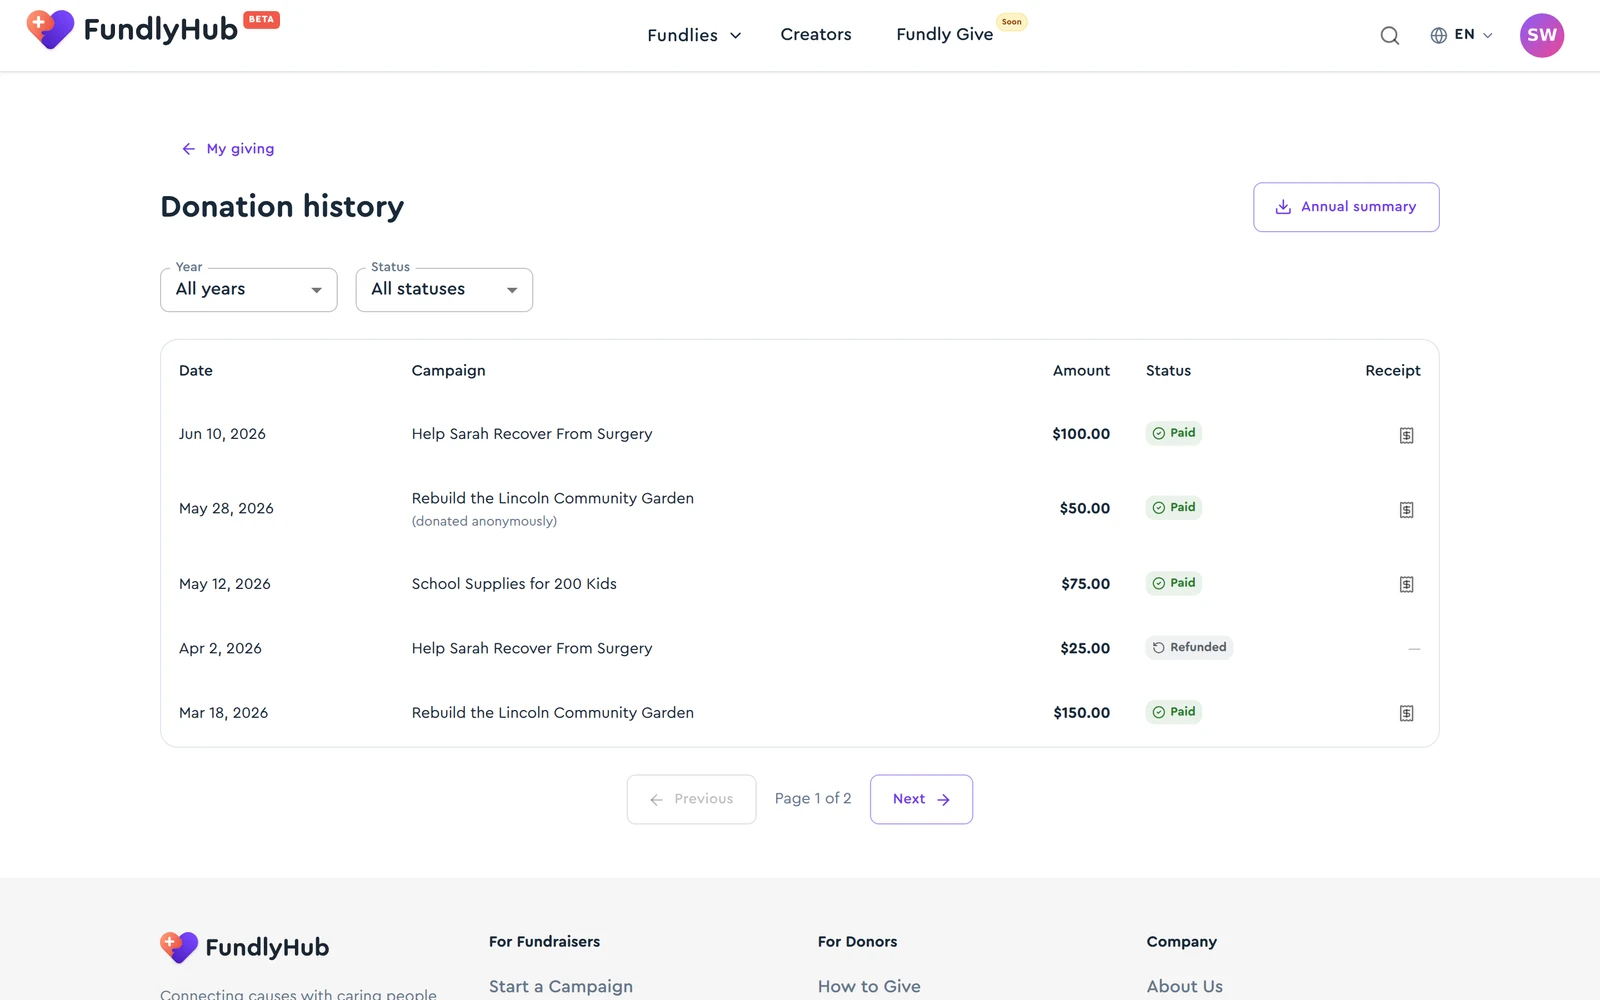Image resolution: width=1600 pixels, height=1000 pixels.
Task: Click the 'Jun 10, 2026' date cell
Action: [222, 434]
